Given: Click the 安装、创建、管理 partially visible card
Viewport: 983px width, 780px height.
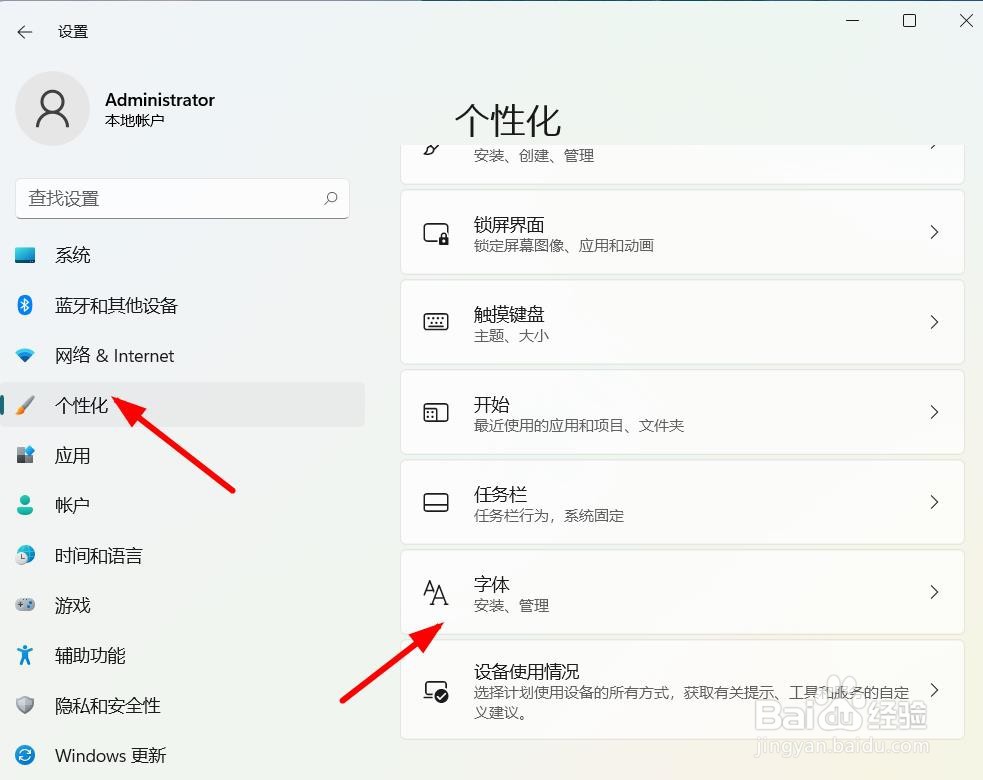Looking at the screenshot, I should click(x=682, y=164).
